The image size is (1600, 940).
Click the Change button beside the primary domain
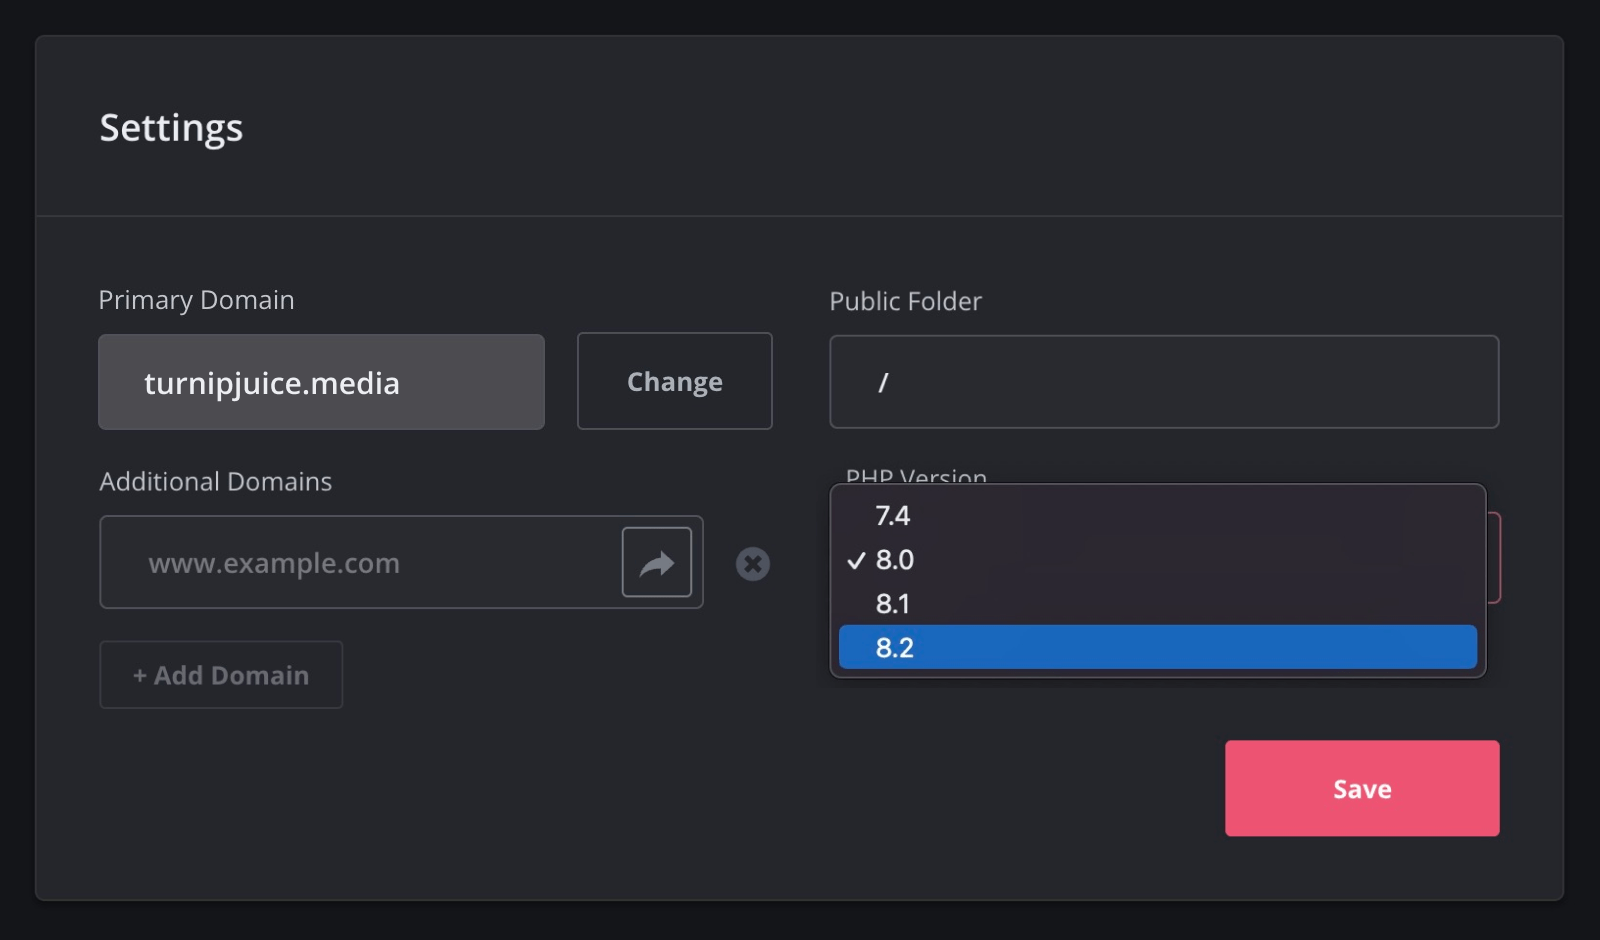click(675, 381)
